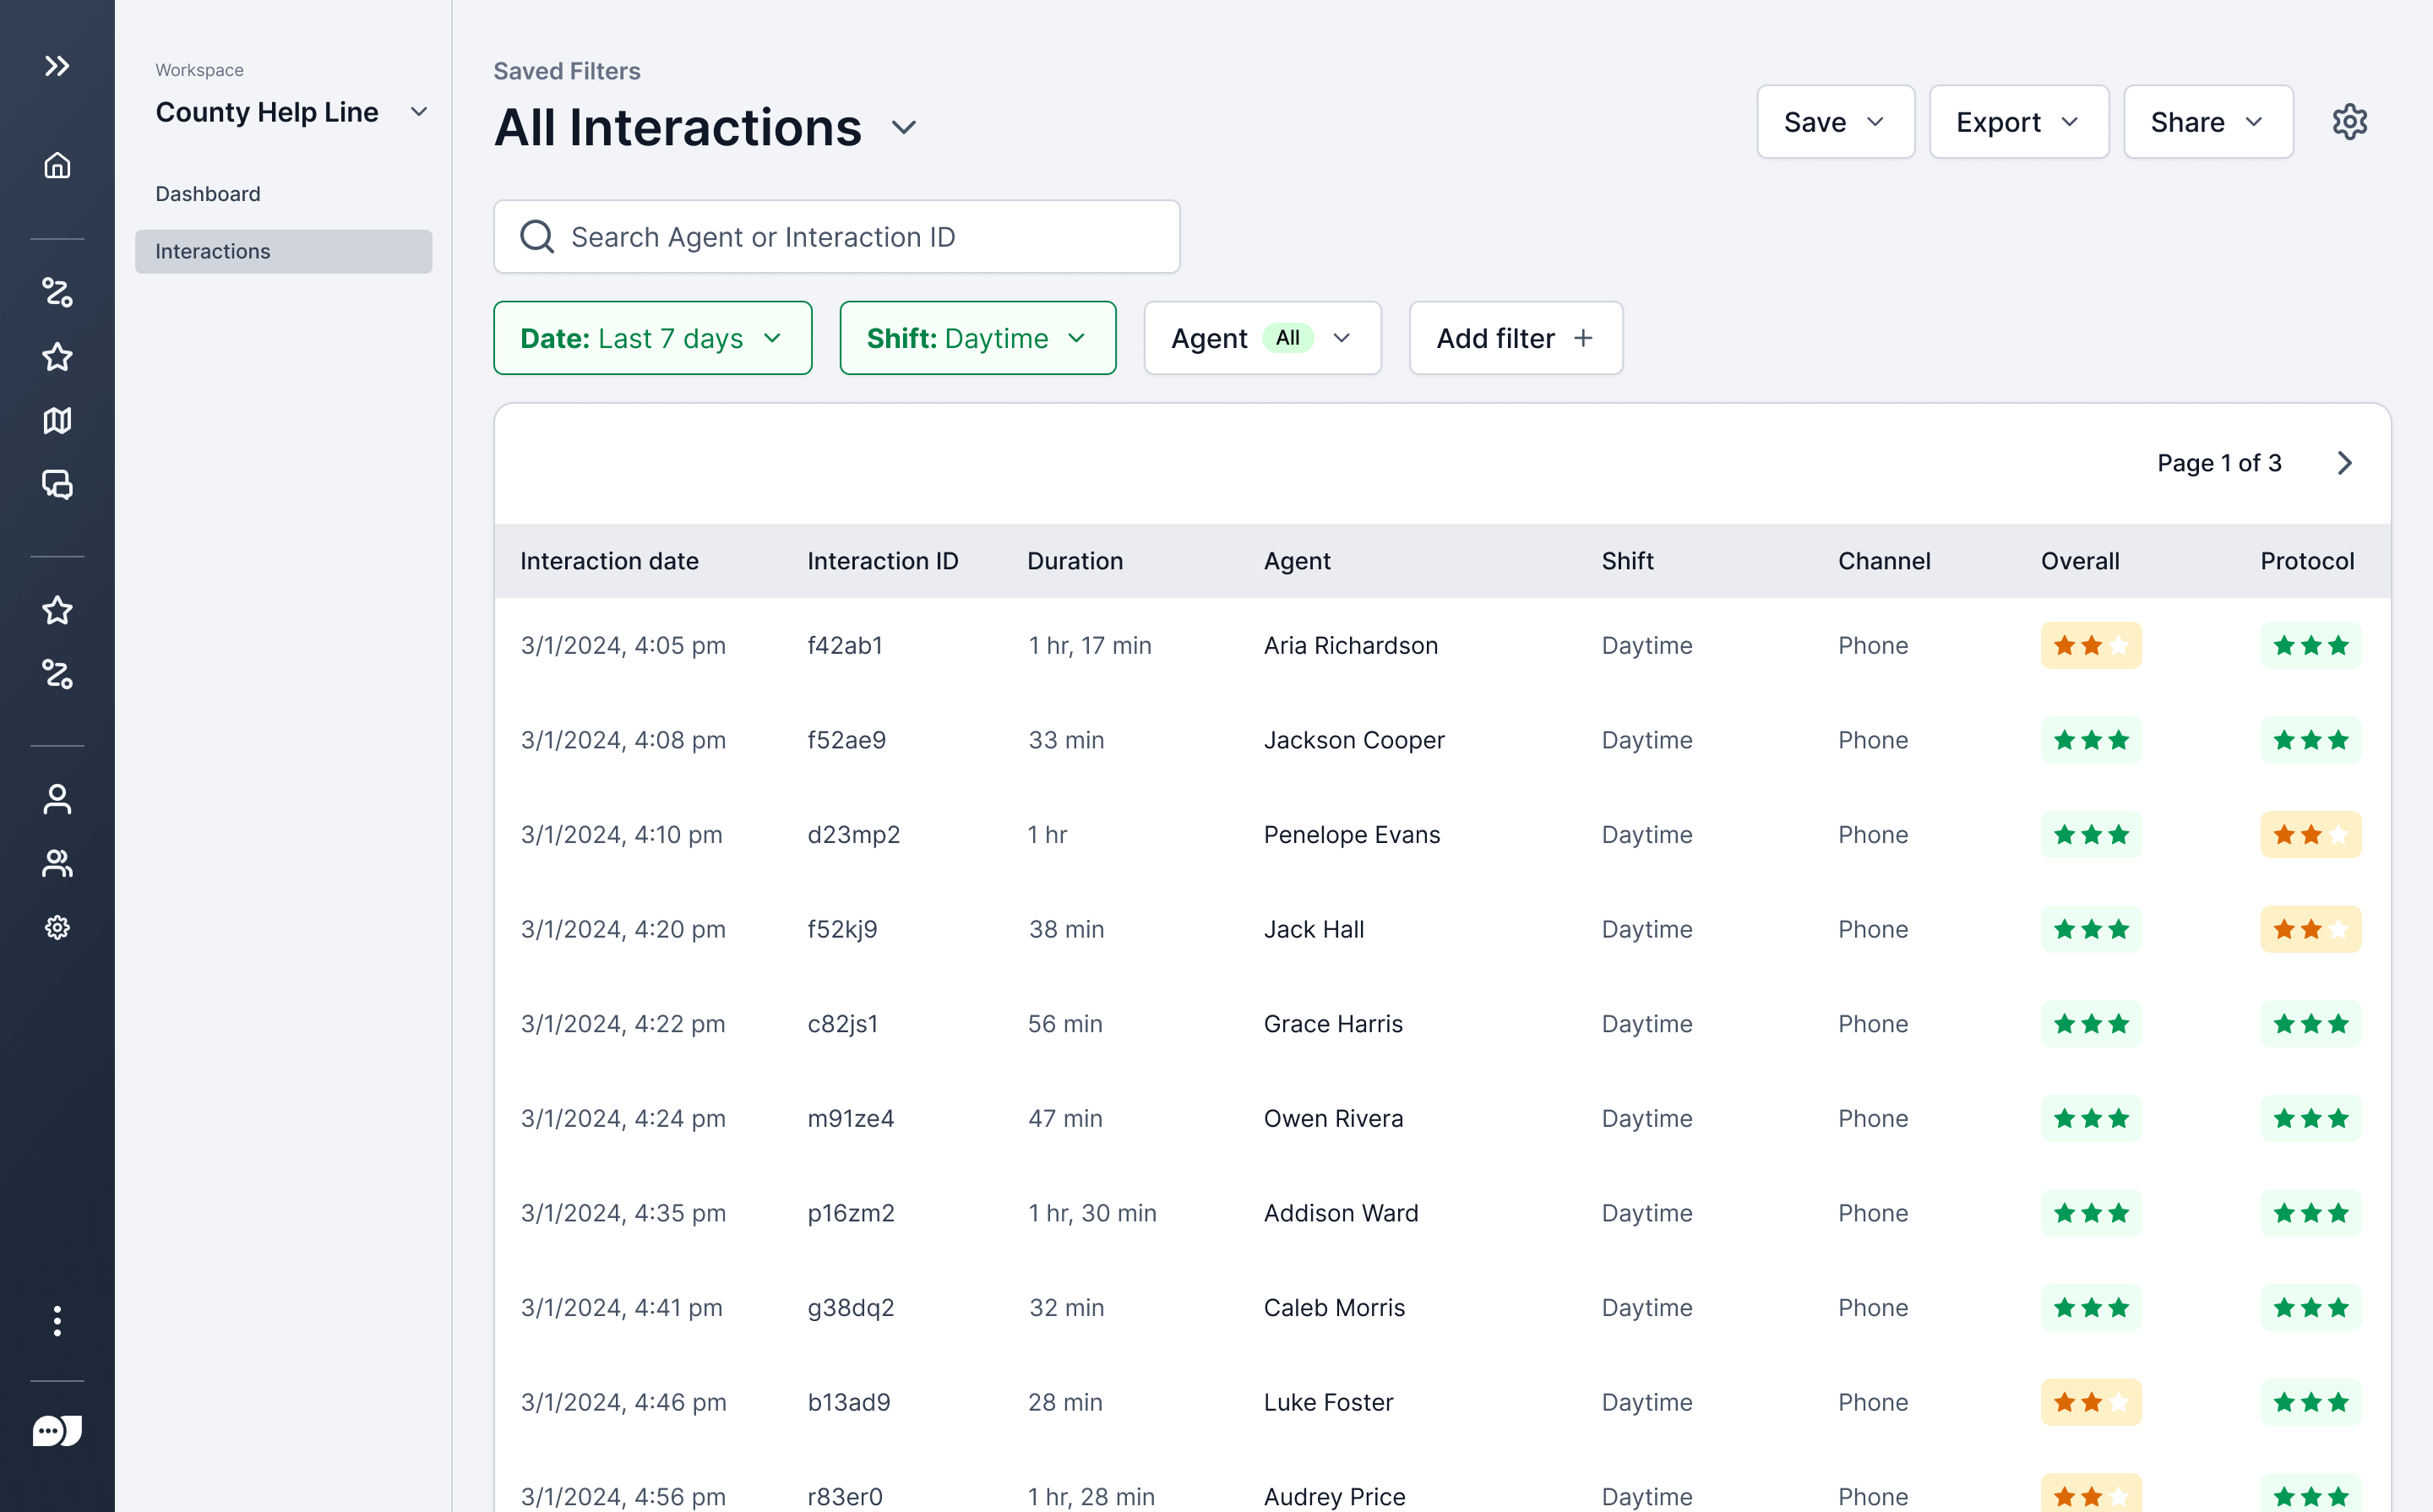Click the search magnifier in the search bar

point(537,236)
